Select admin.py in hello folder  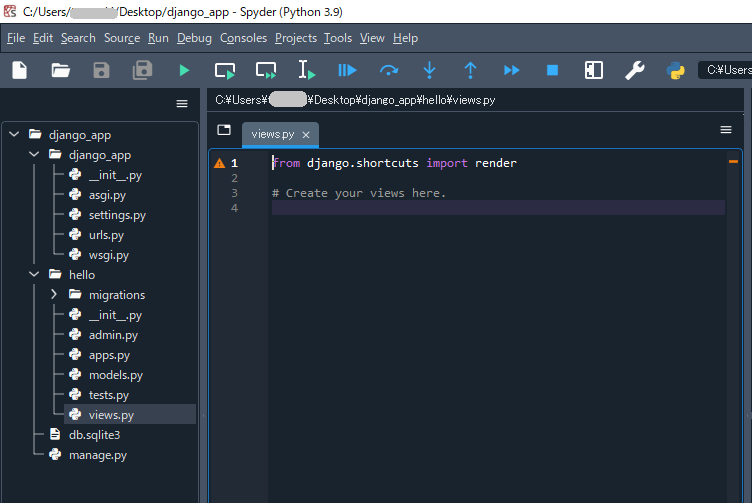click(x=113, y=335)
